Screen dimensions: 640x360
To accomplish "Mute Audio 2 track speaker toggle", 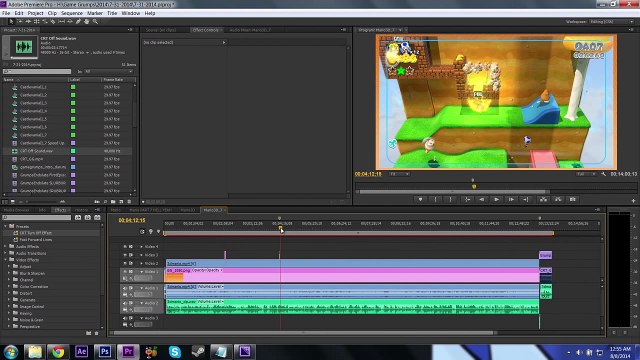I will click(x=125, y=303).
